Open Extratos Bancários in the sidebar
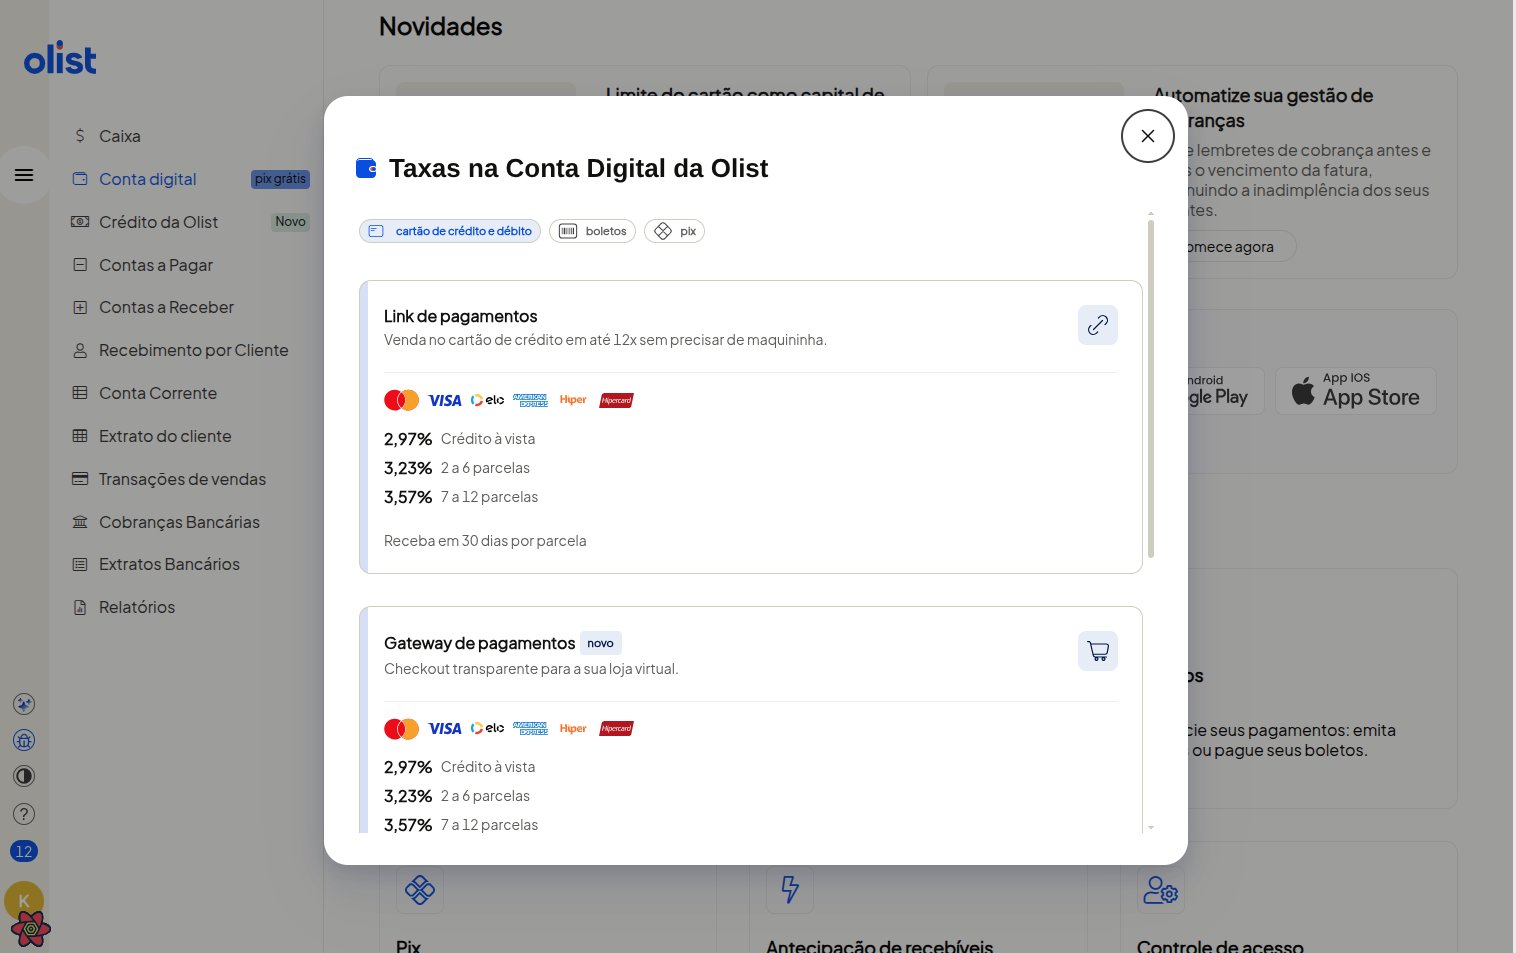Image resolution: width=1516 pixels, height=953 pixels. coord(169,564)
